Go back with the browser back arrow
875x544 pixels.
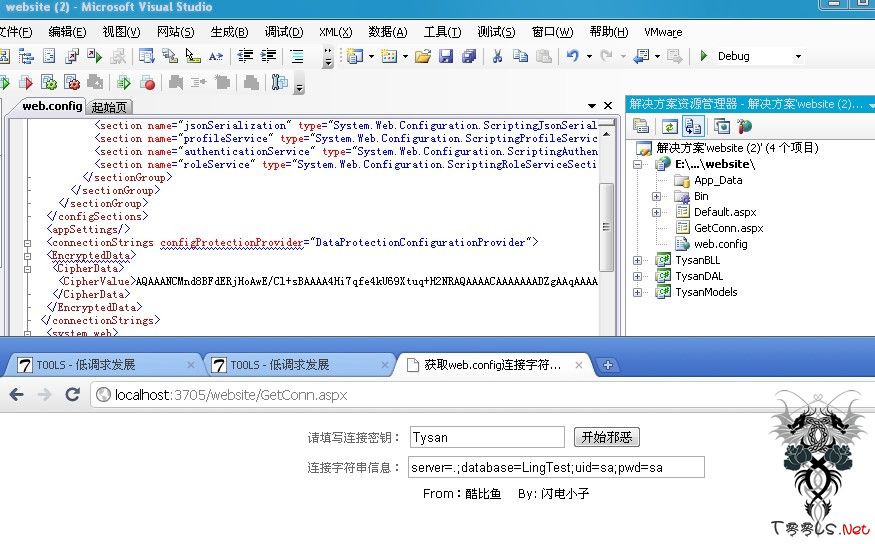17,394
